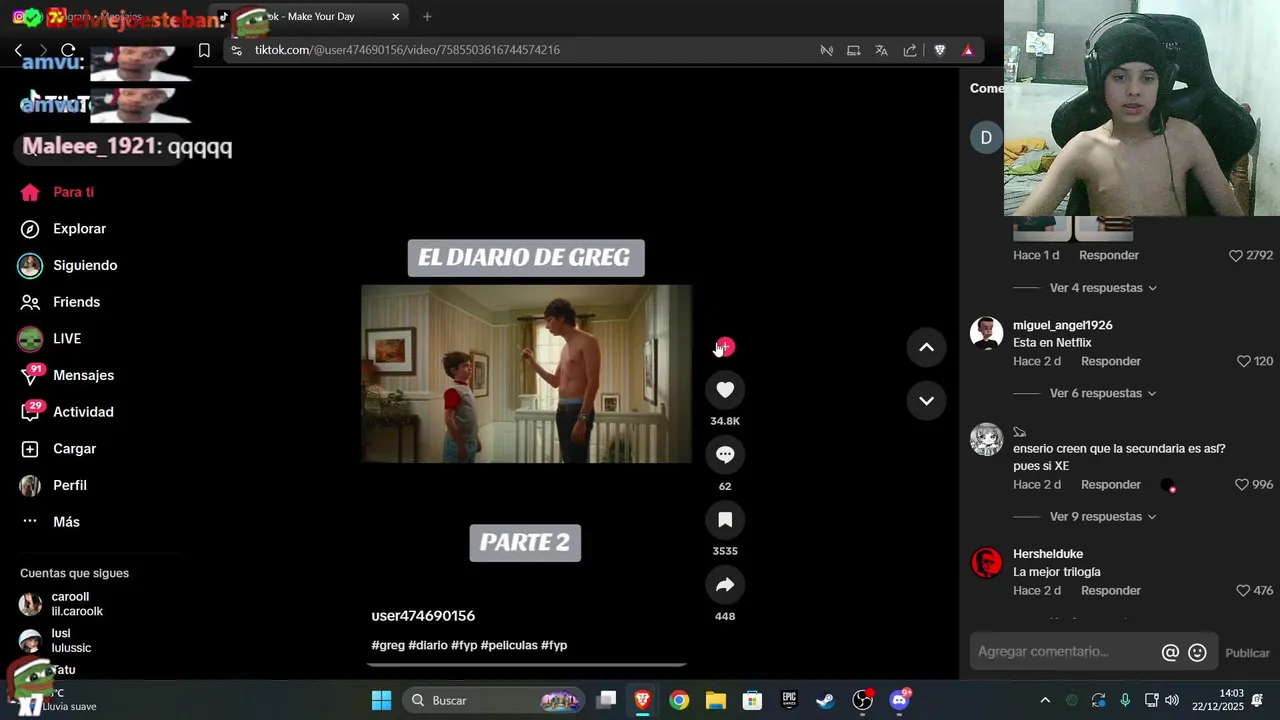1280x720 pixels.
Task: Open new browser tab plus
Action: coord(427,16)
